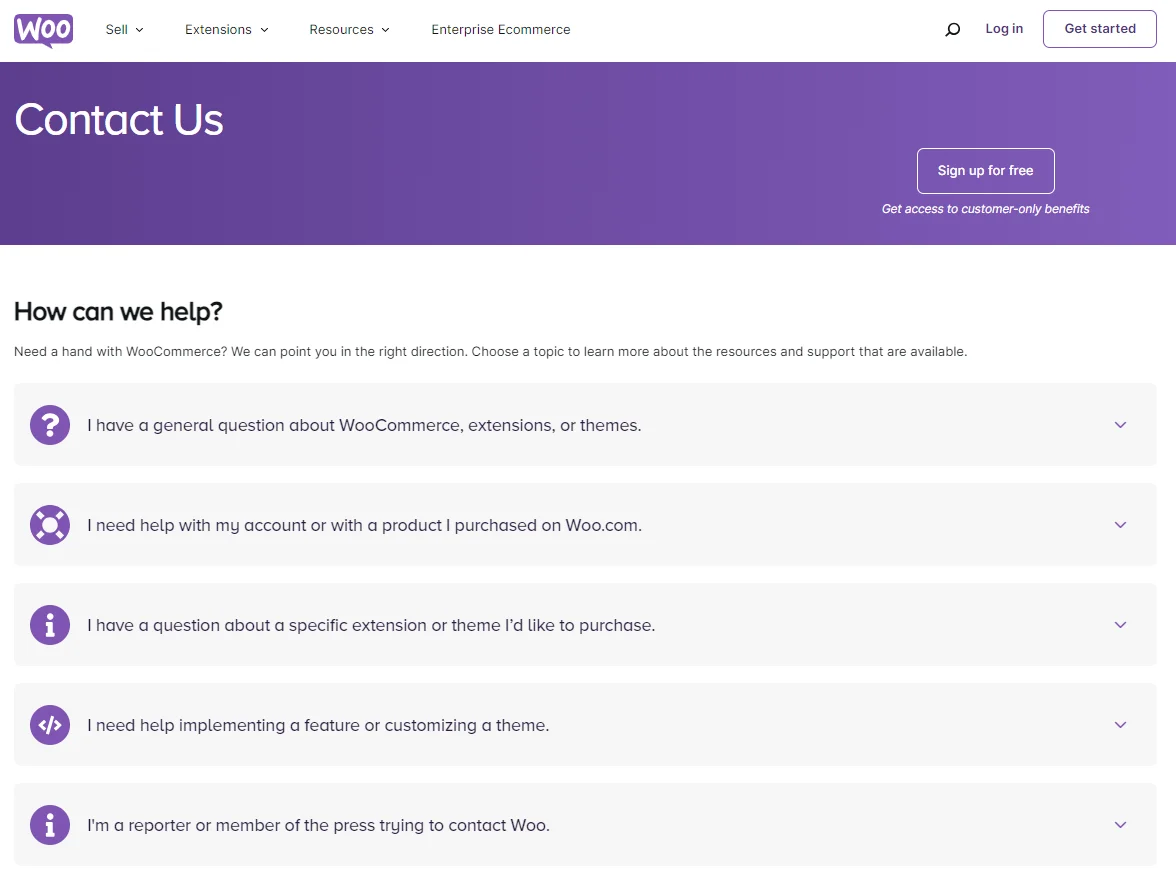Open the search magnifier icon

tap(952, 29)
